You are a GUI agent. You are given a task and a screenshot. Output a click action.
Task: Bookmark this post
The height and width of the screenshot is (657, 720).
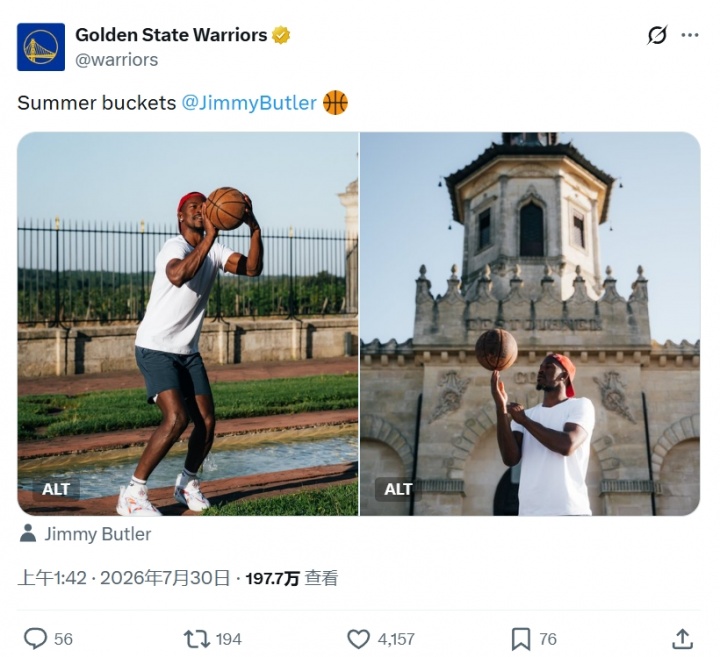[x=521, y=639]
